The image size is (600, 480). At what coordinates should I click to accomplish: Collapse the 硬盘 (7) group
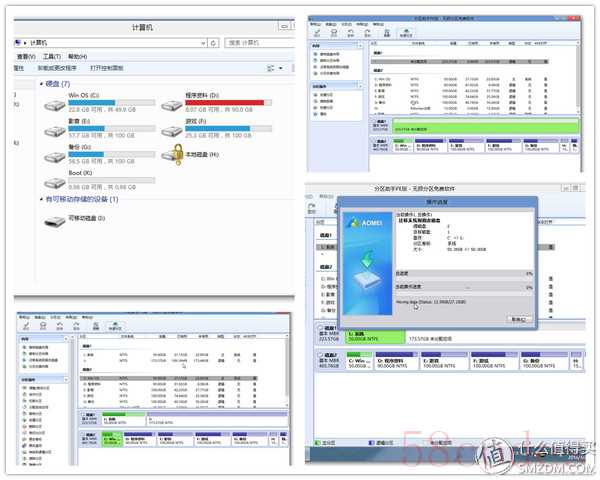(42, 84)
